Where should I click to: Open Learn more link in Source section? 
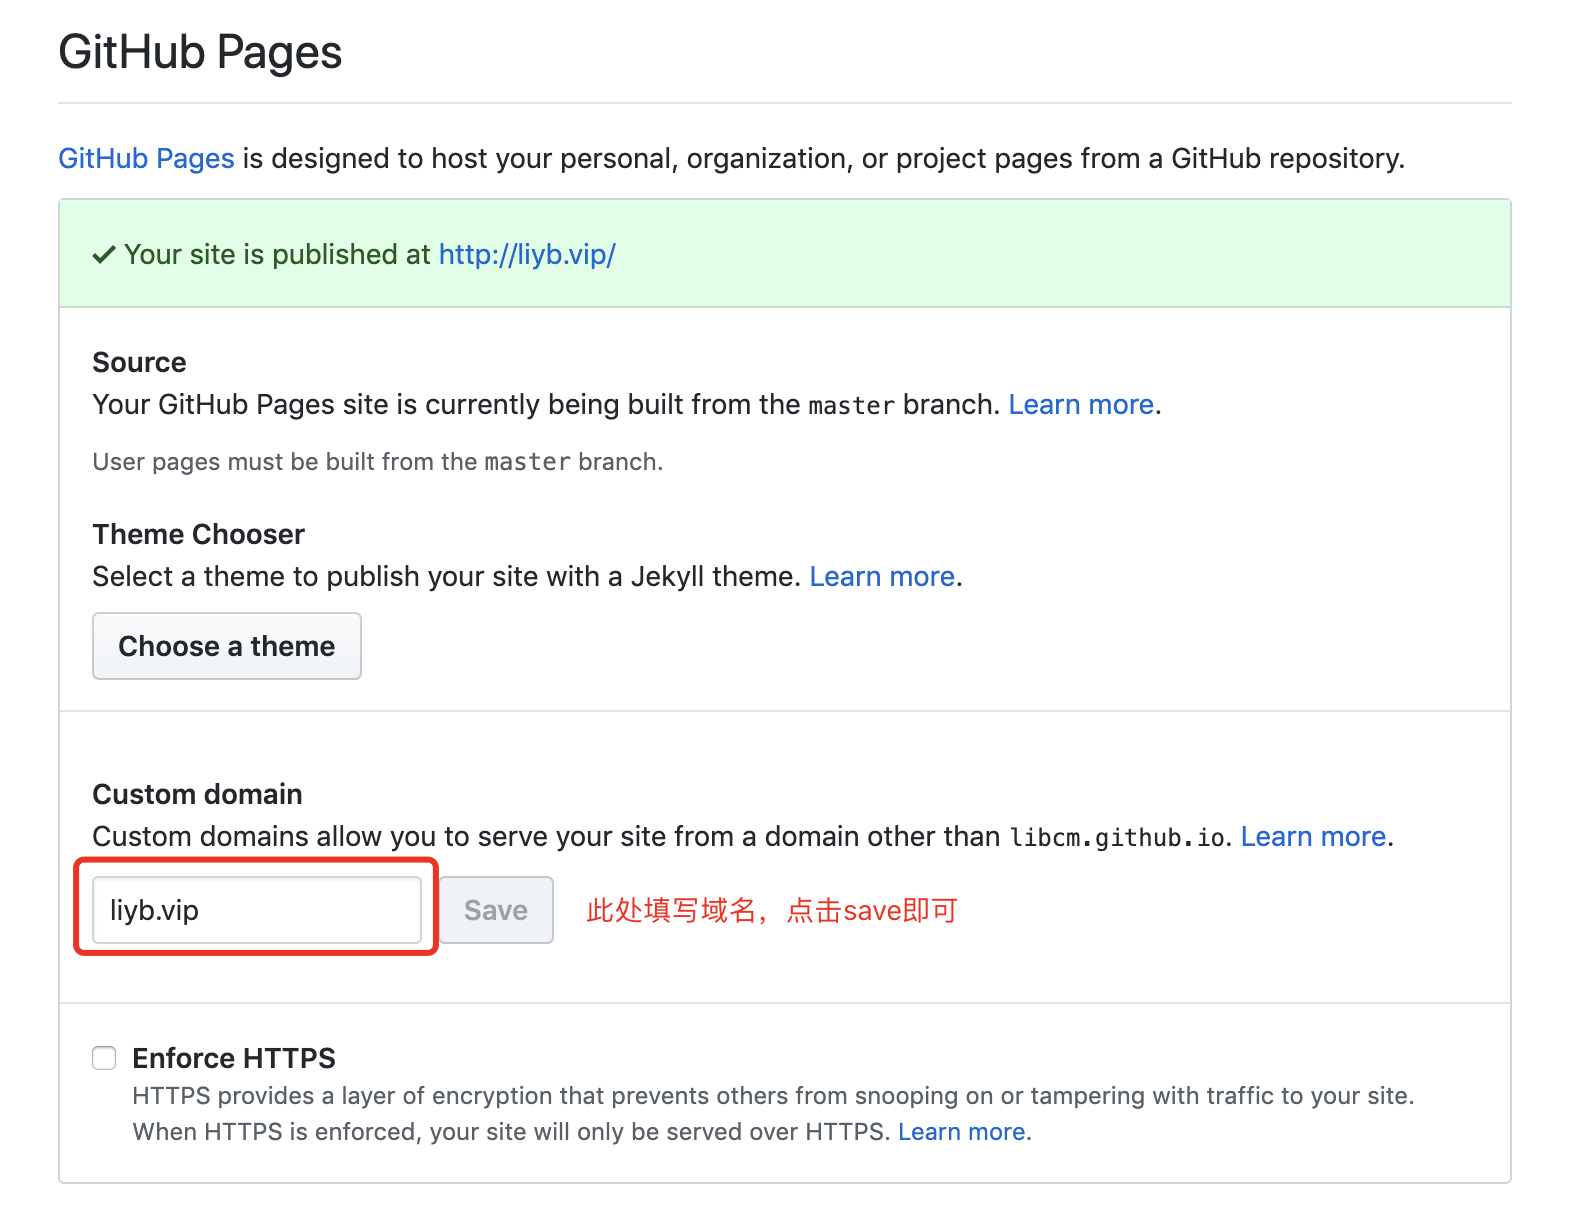click(x=1081, y=405)
